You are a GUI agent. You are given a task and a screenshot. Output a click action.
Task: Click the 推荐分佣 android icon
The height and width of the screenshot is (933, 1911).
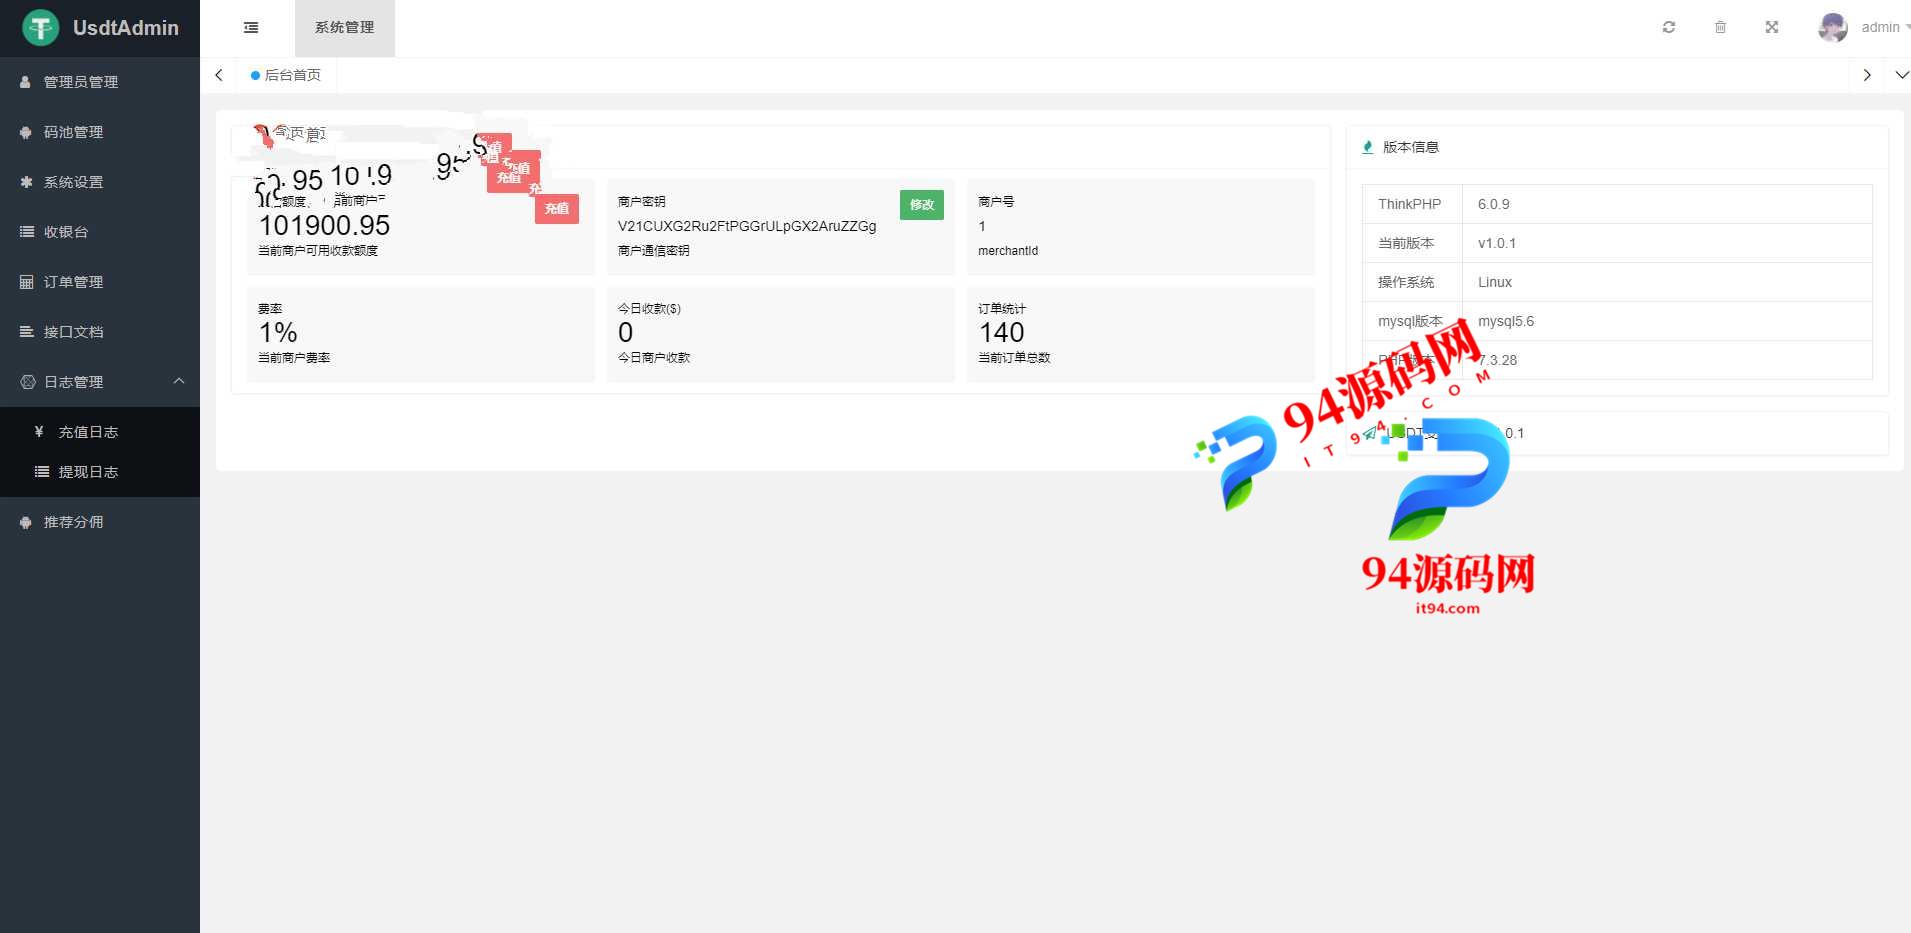(x=26, y=522)
